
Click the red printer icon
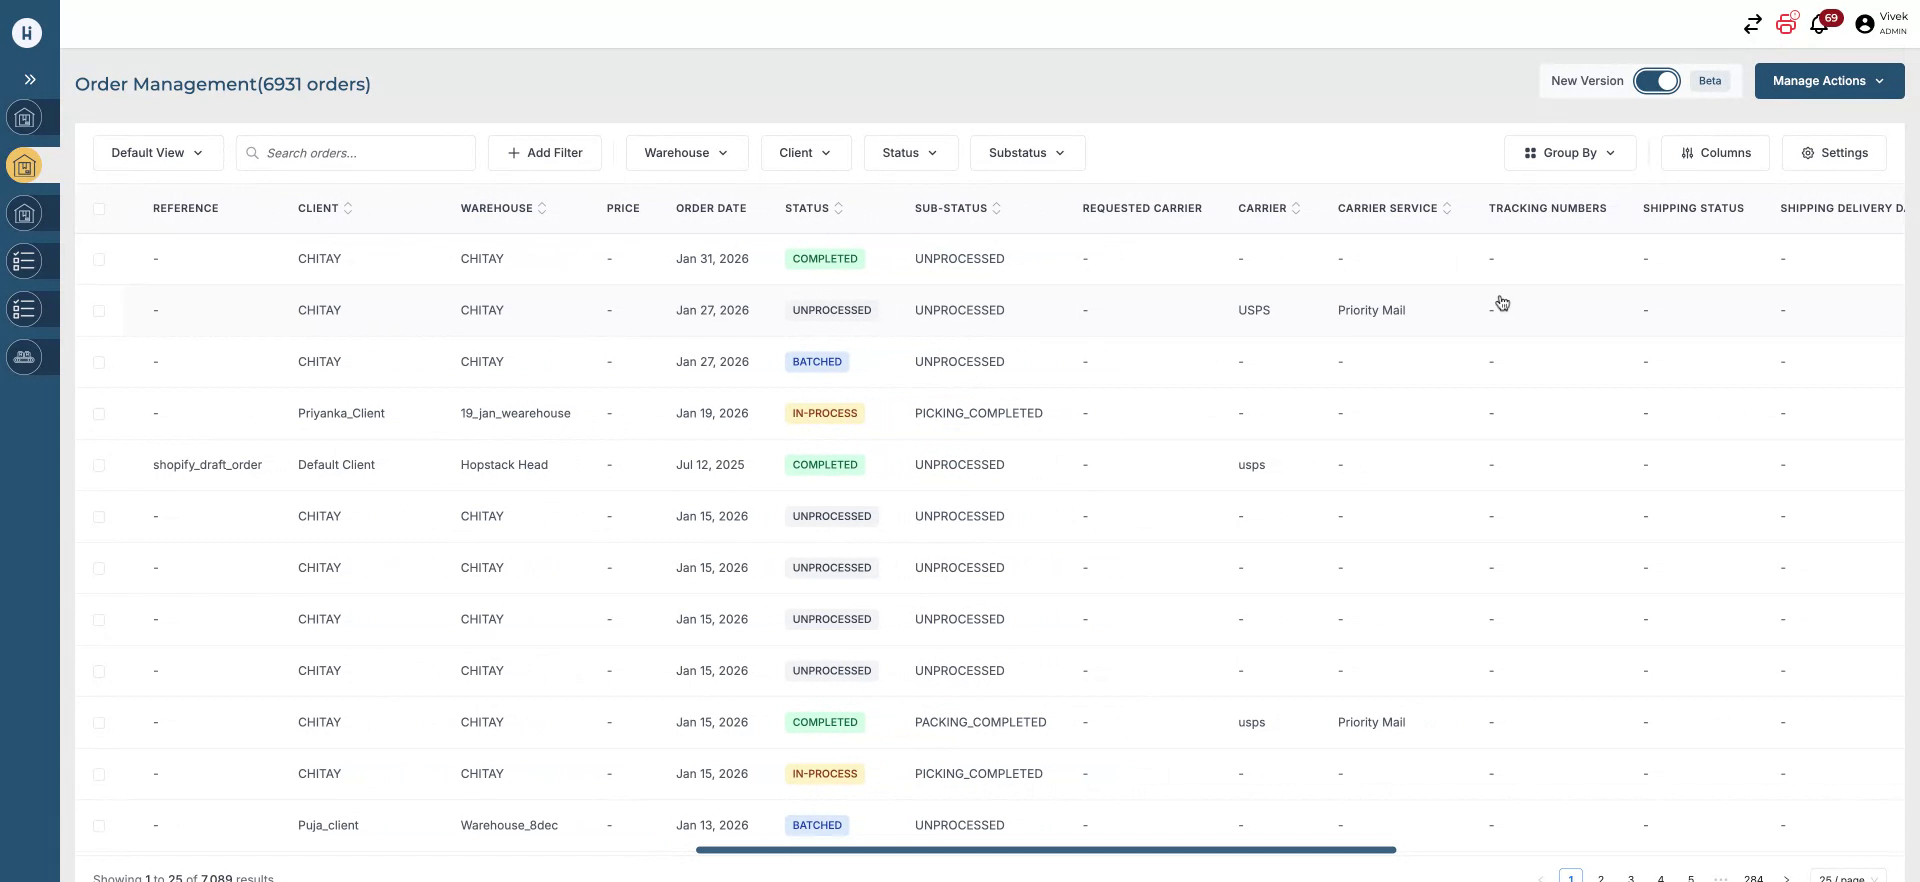pos(1786,24)
